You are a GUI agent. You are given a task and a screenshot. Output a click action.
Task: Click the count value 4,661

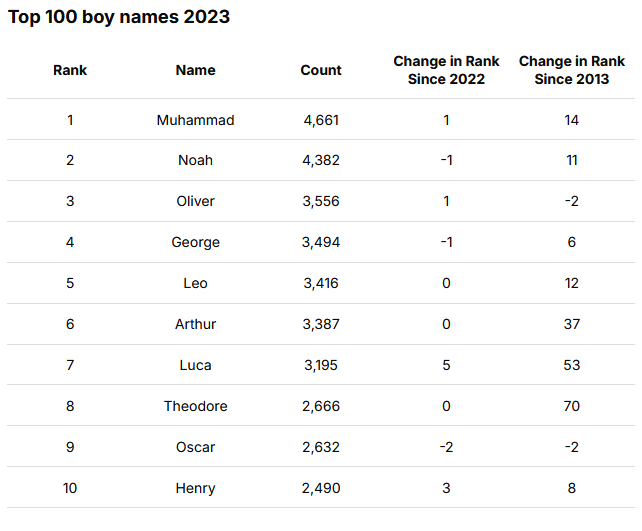point(321,120)
